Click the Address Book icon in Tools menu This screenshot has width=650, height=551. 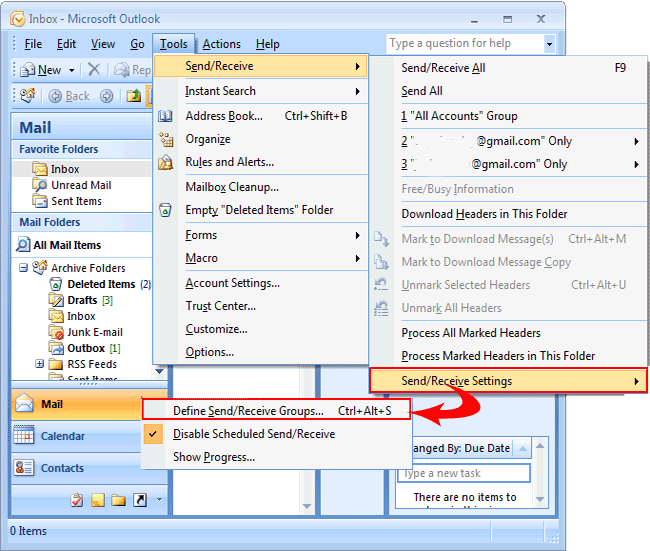click(165, 116)
